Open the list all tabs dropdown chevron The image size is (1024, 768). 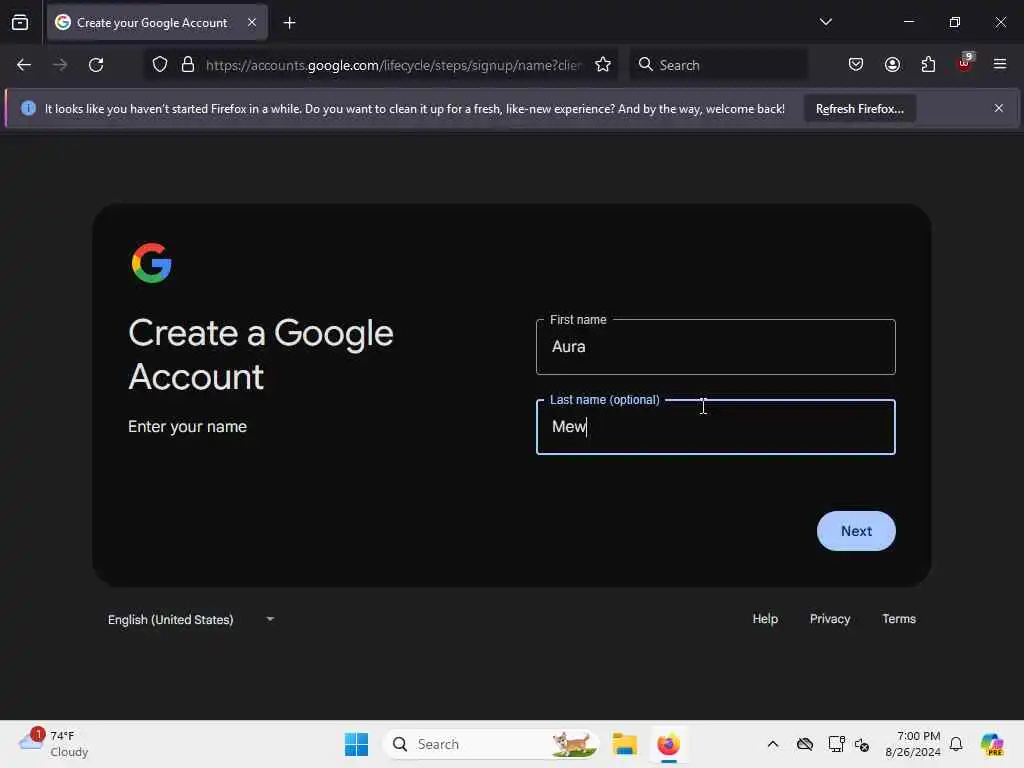[x=825, y=22]
